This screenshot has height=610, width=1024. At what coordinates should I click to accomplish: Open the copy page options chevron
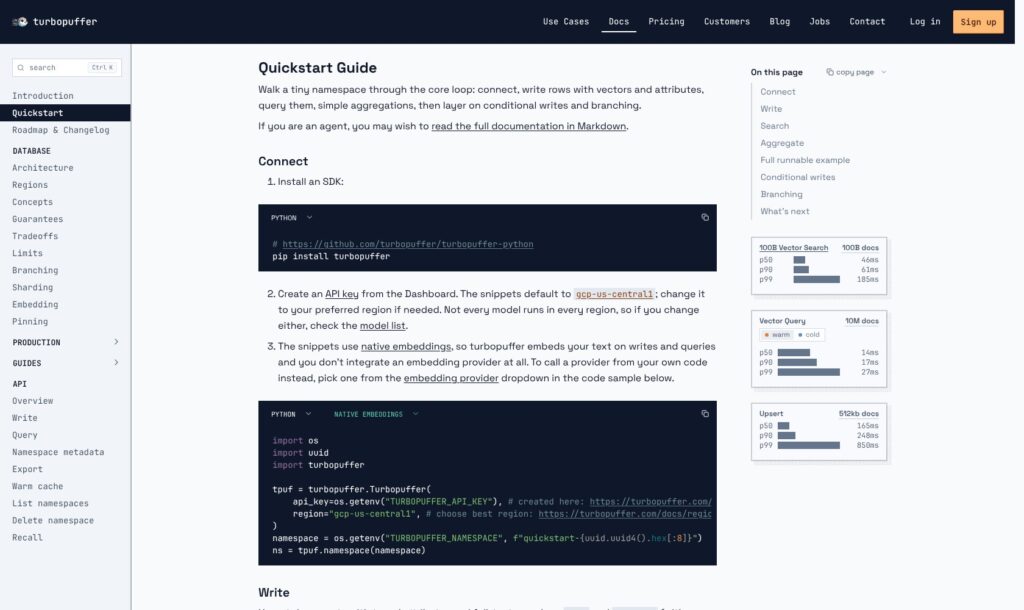click(x=884, y=72)
